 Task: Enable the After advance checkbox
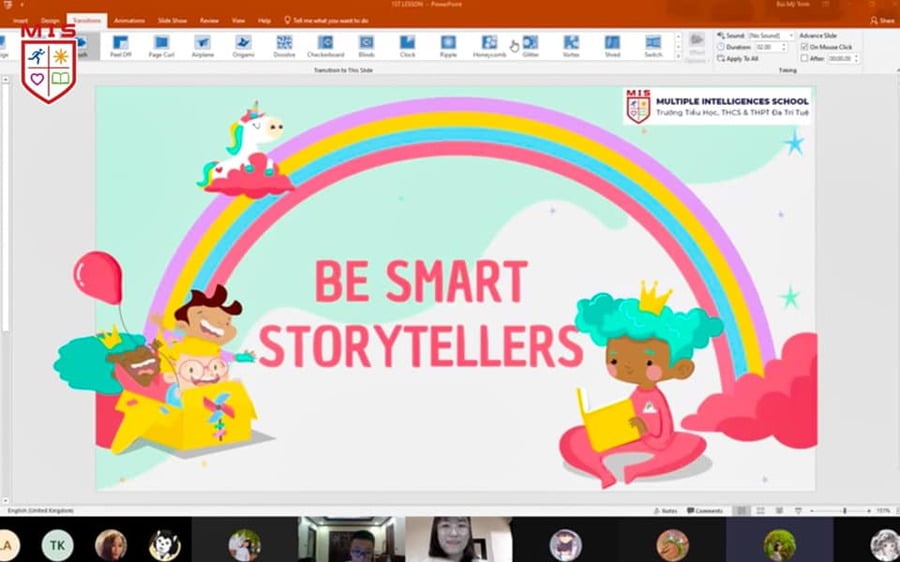805,59
